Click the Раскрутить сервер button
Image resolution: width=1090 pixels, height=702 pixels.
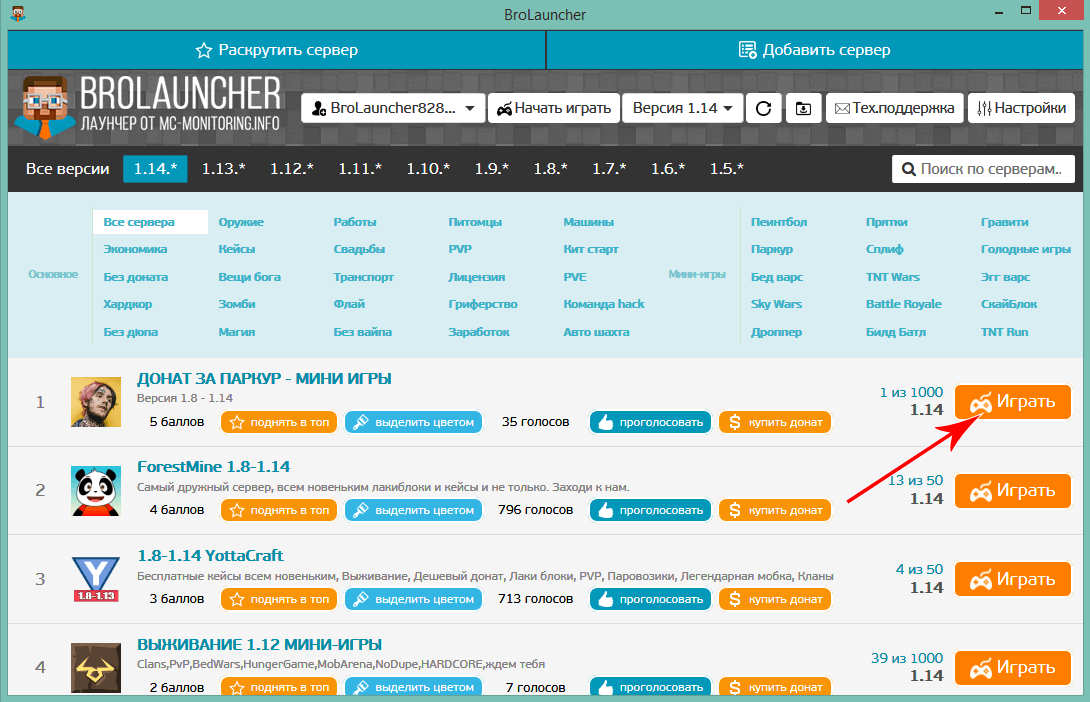point(277,50)
